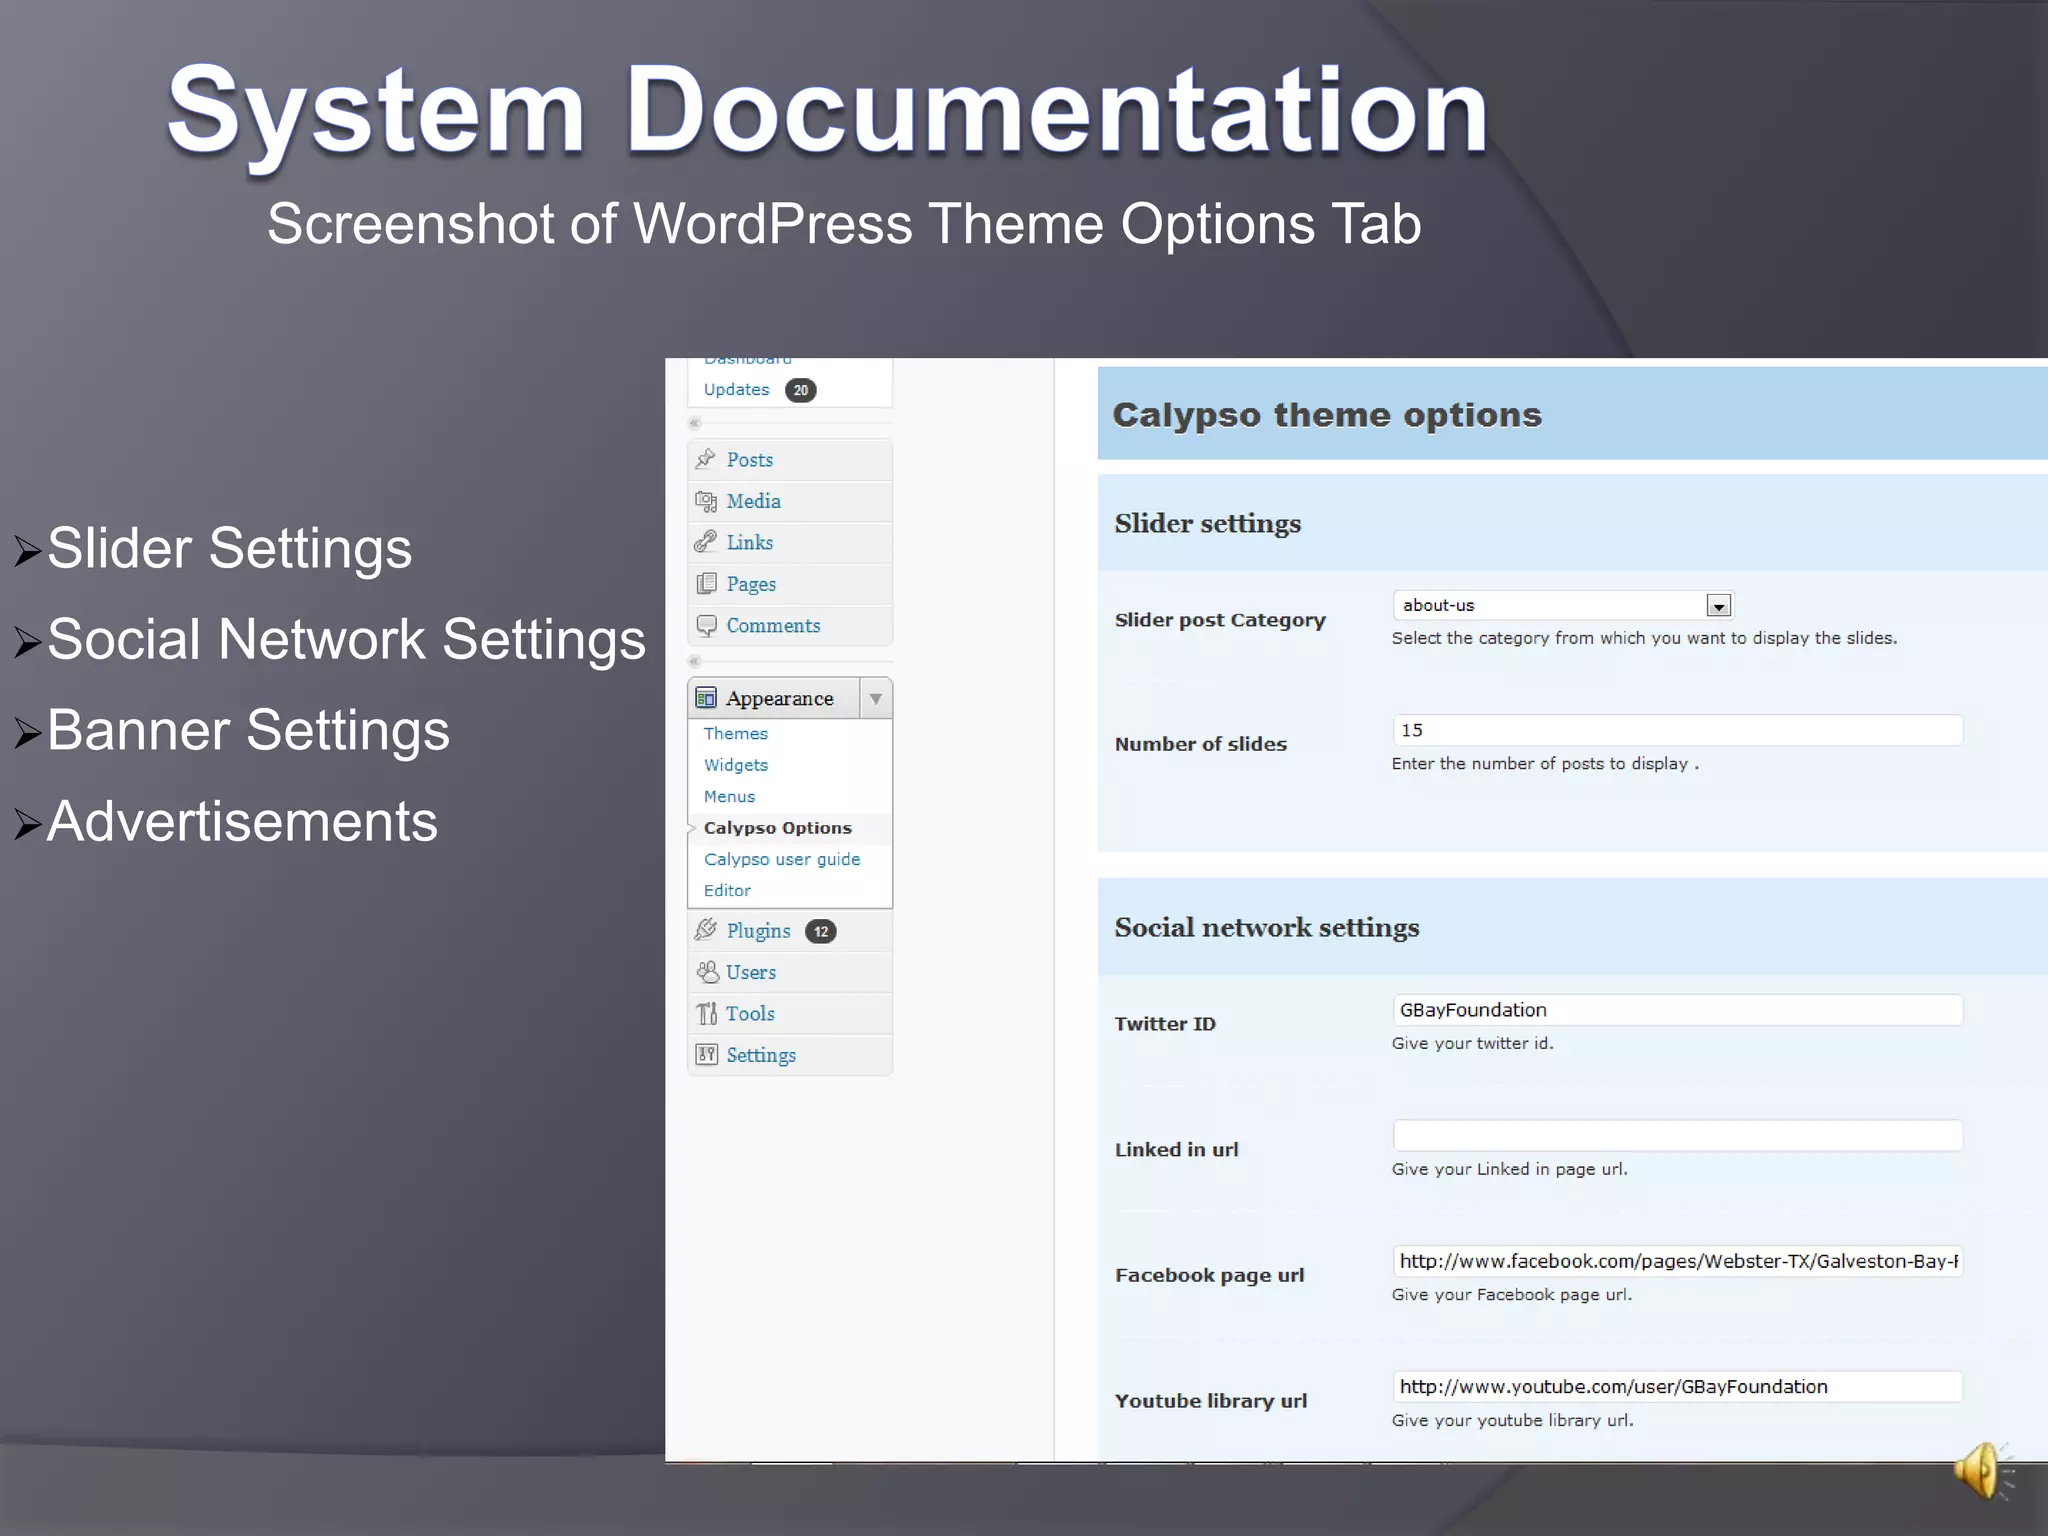The width and height of the screenshot is (2048, 1536).
Task: Click the Youtube library url field
Action: click(1677, 1387)
